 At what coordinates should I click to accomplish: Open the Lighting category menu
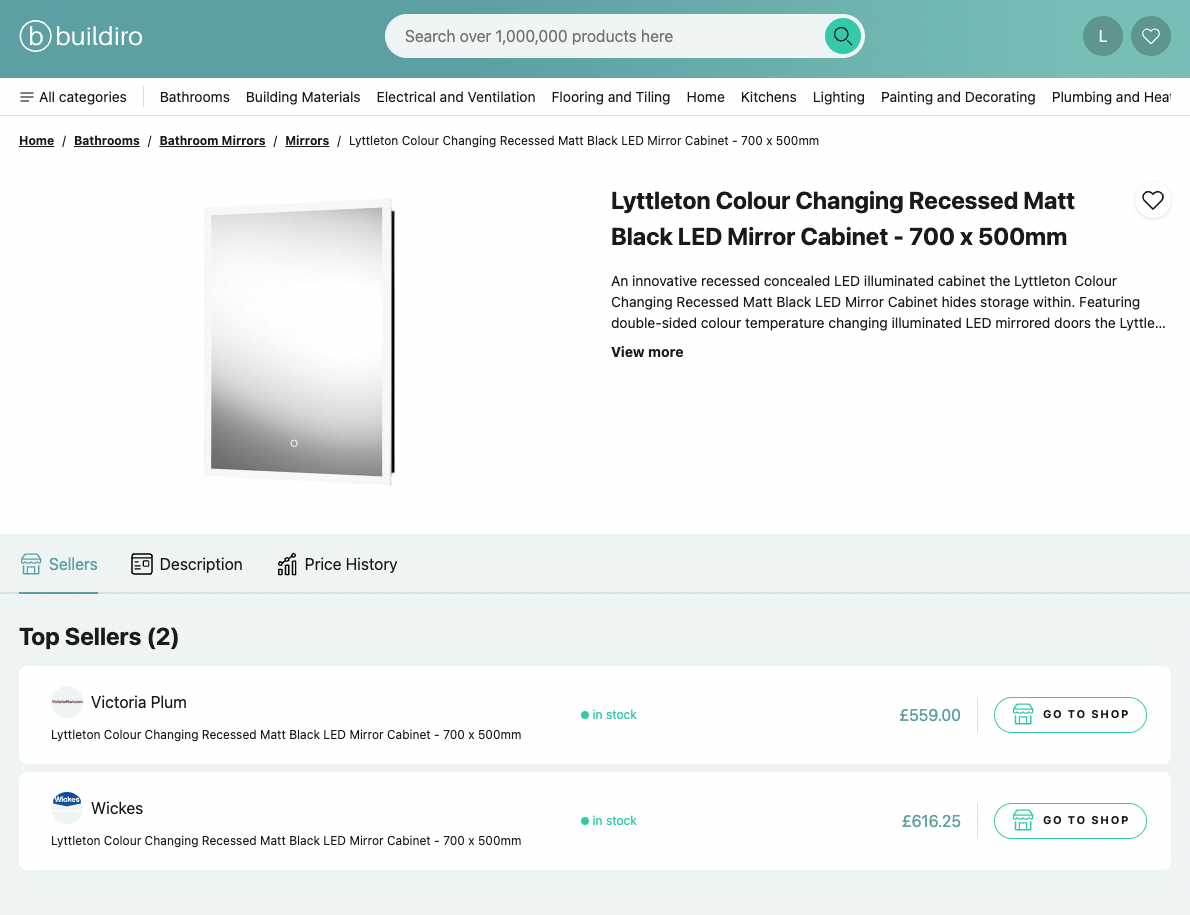tap(838, 97)
